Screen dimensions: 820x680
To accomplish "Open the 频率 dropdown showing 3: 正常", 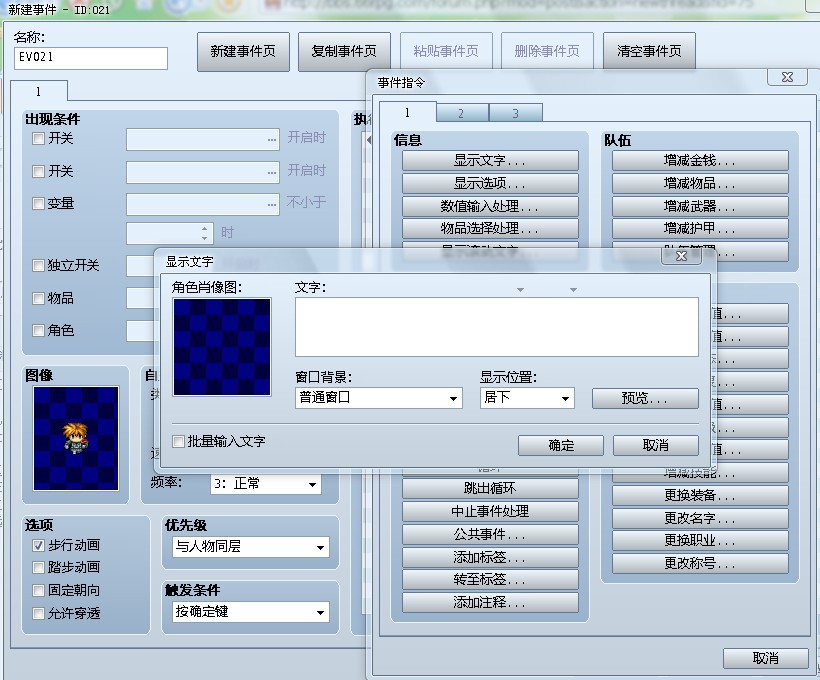I will coord(266,484).
